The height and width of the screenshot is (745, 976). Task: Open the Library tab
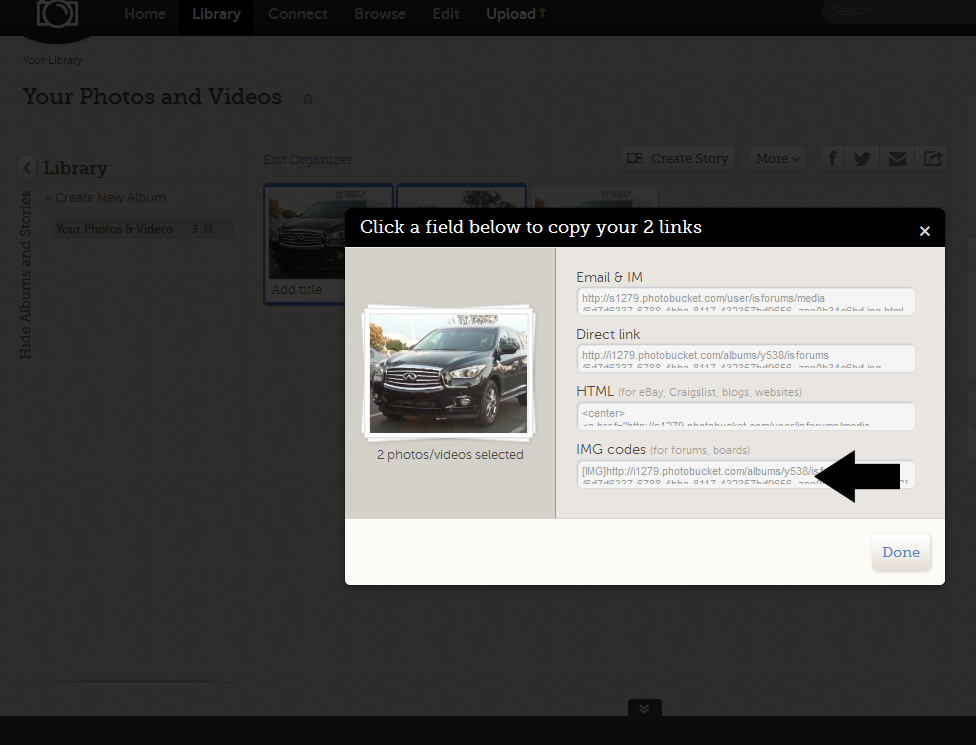point(216,14)
